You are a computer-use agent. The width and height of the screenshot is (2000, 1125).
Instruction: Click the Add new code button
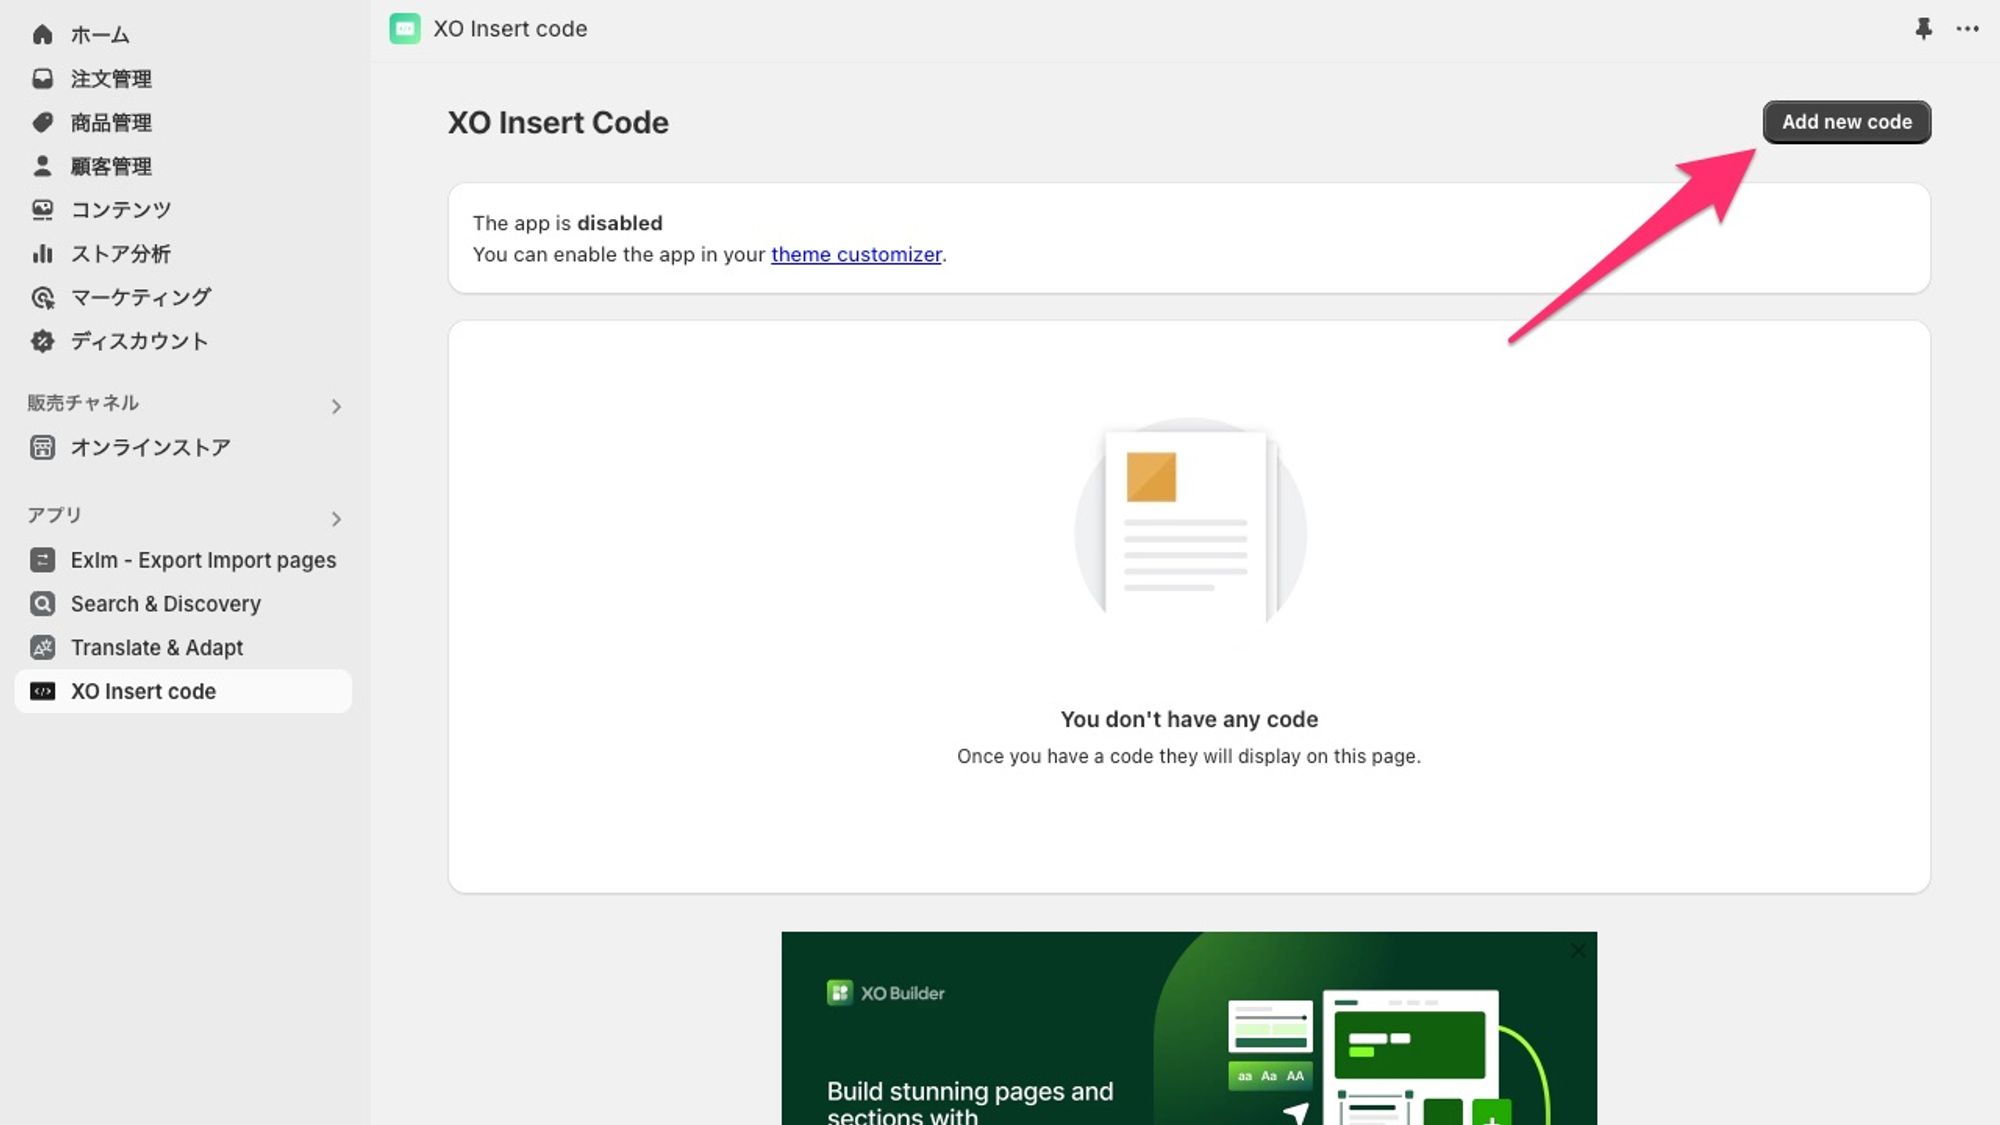1846,122
